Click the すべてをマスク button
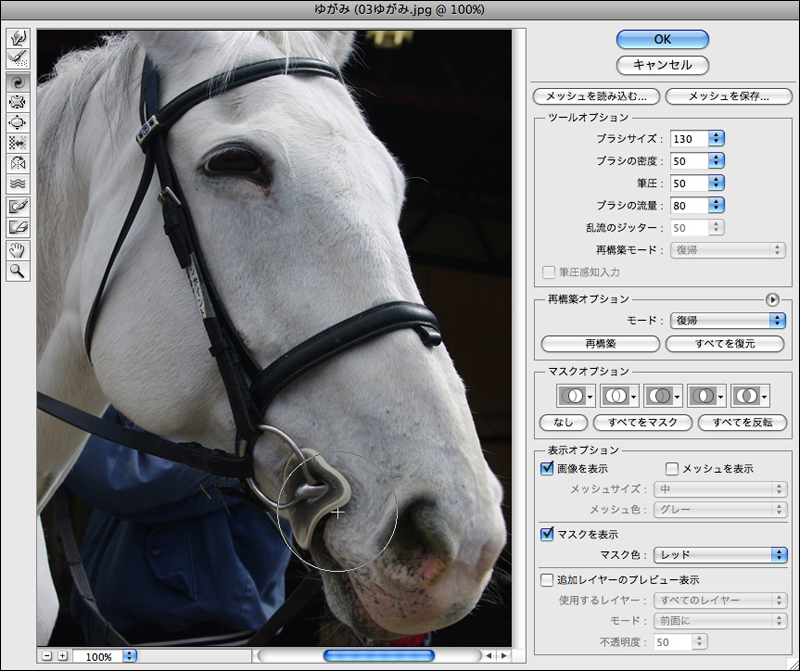Viewport: 800px width, 671px height. [644, 422]
